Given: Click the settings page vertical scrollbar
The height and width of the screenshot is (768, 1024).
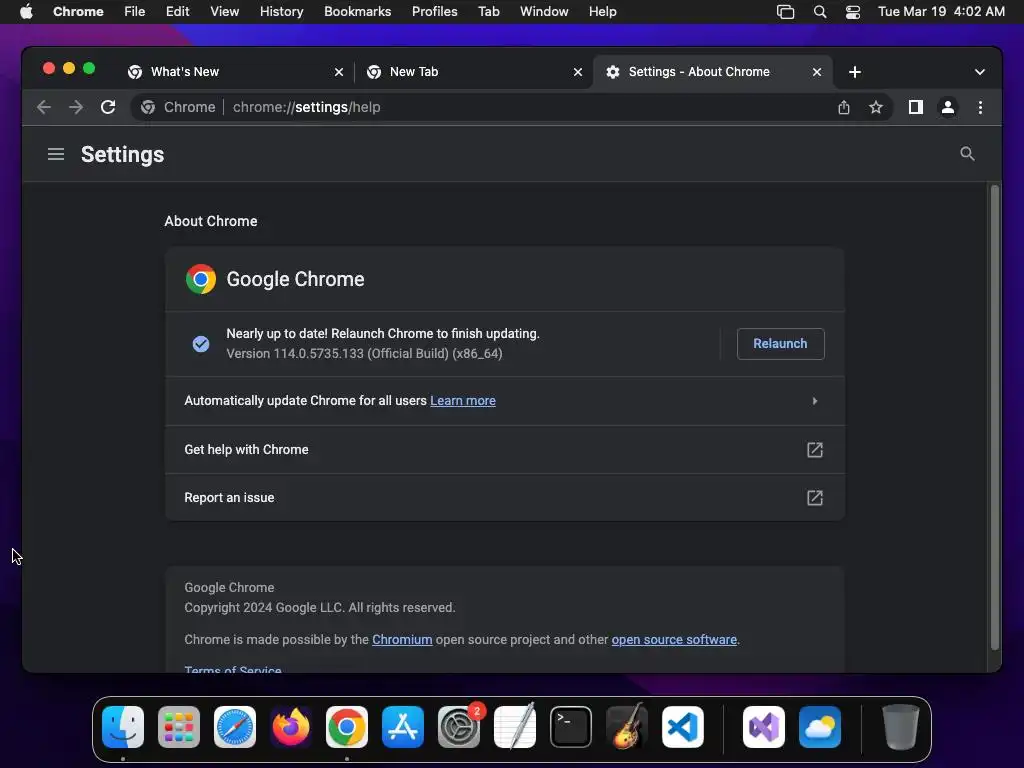Looking at the screenshot, I should (995, 418).
